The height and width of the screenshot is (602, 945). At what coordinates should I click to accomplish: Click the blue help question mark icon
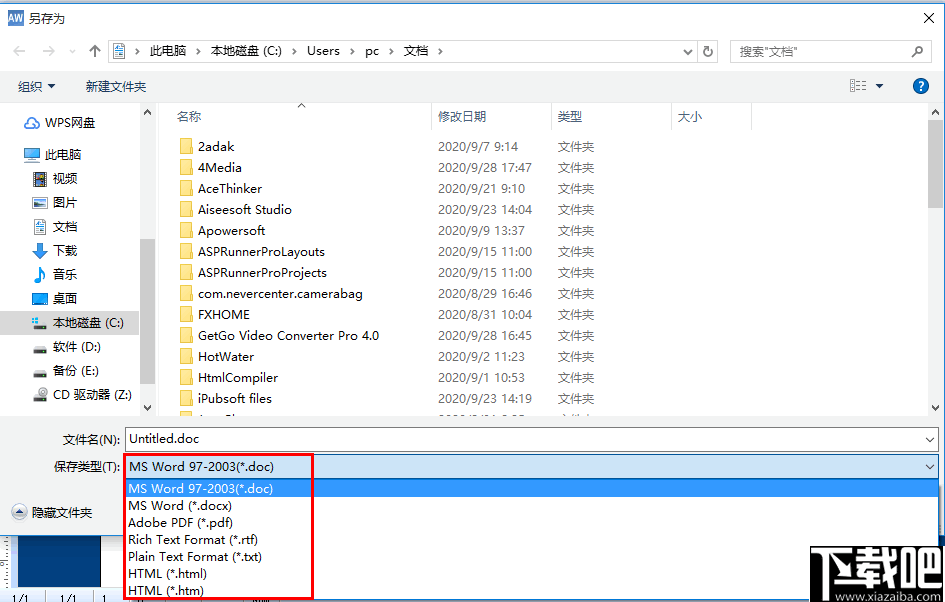tap(920, 85)
